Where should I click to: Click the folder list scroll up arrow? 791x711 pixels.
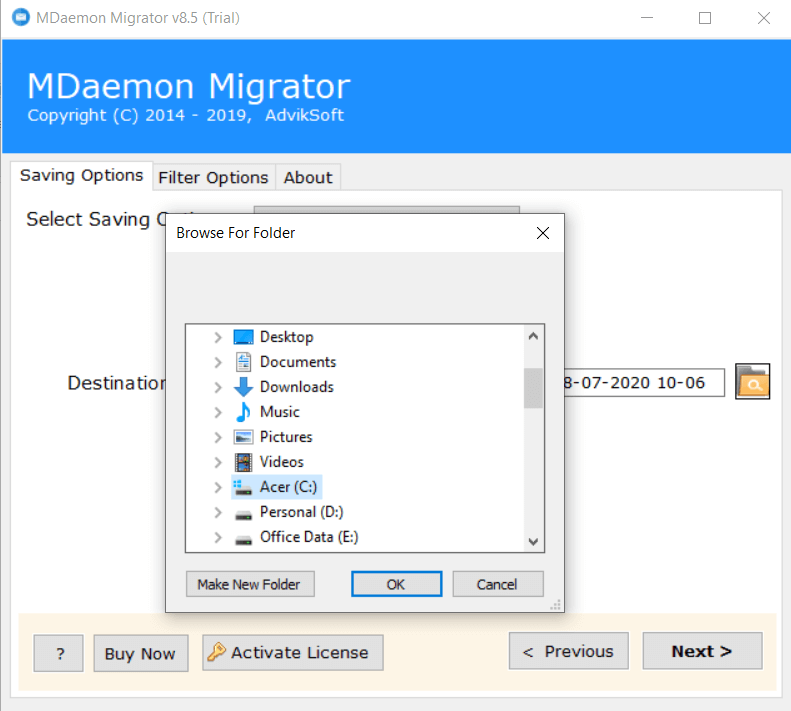[x=533, y=336]
